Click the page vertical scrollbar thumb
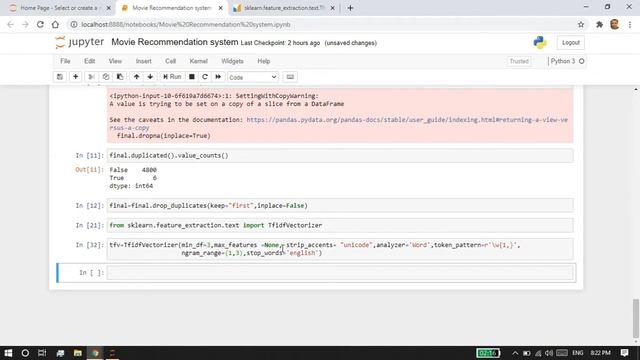 pos(636,317)
